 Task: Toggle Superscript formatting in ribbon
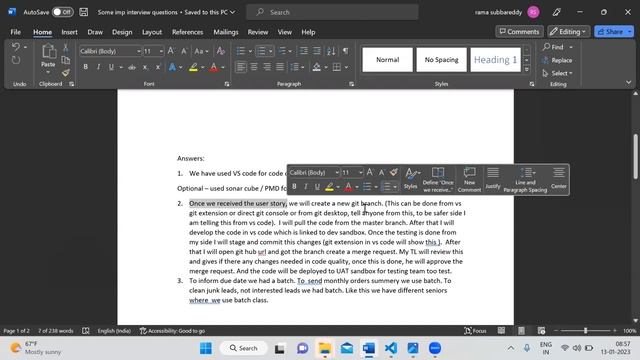pyautogui.click(x=158, y=67)
